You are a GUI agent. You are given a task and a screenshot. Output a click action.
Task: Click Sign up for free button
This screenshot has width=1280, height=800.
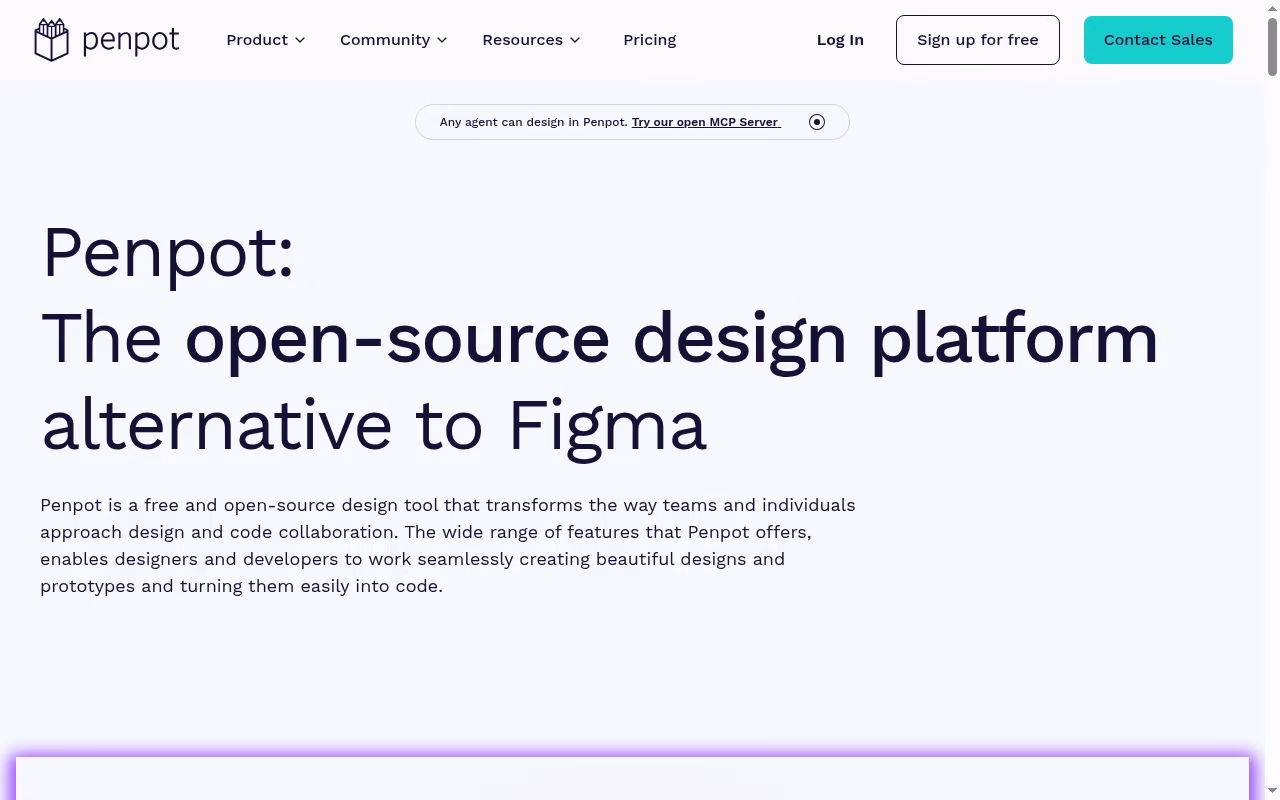click(x=978, y=40)
